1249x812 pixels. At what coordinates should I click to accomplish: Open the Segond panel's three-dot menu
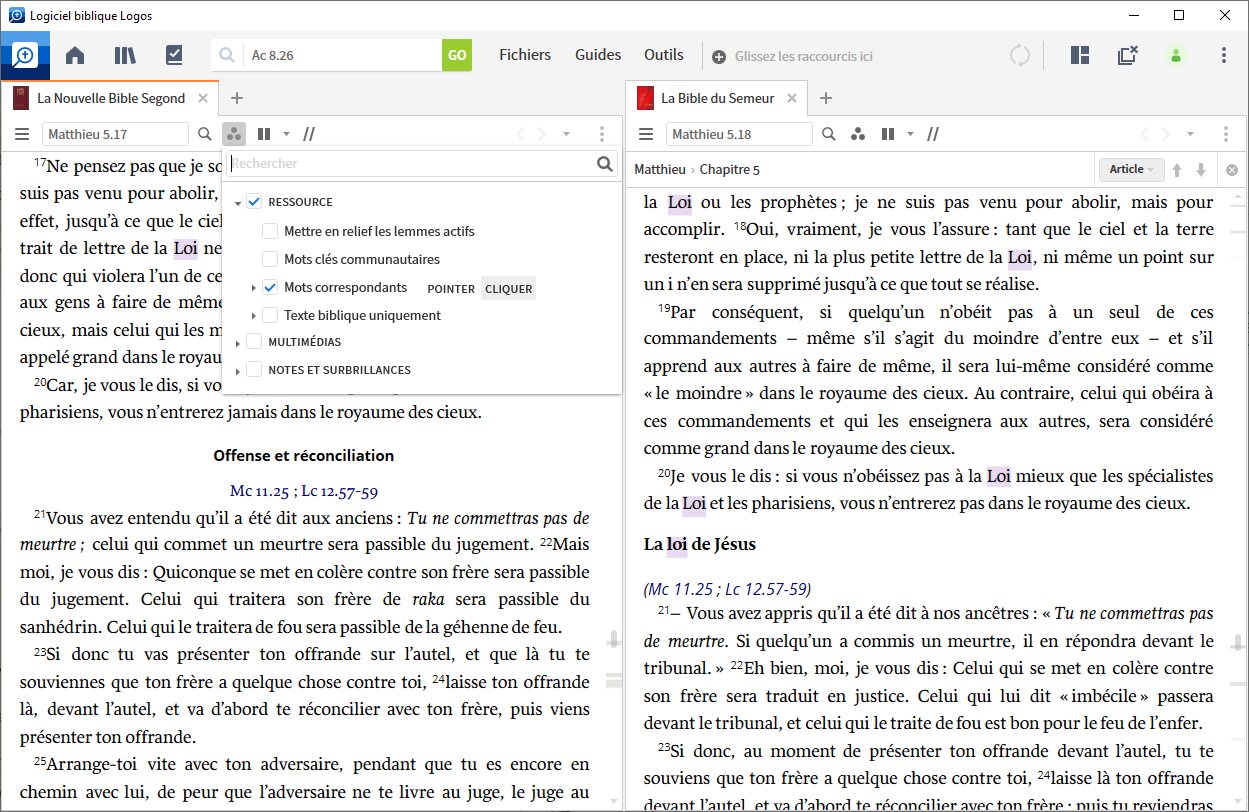[602, 134]
